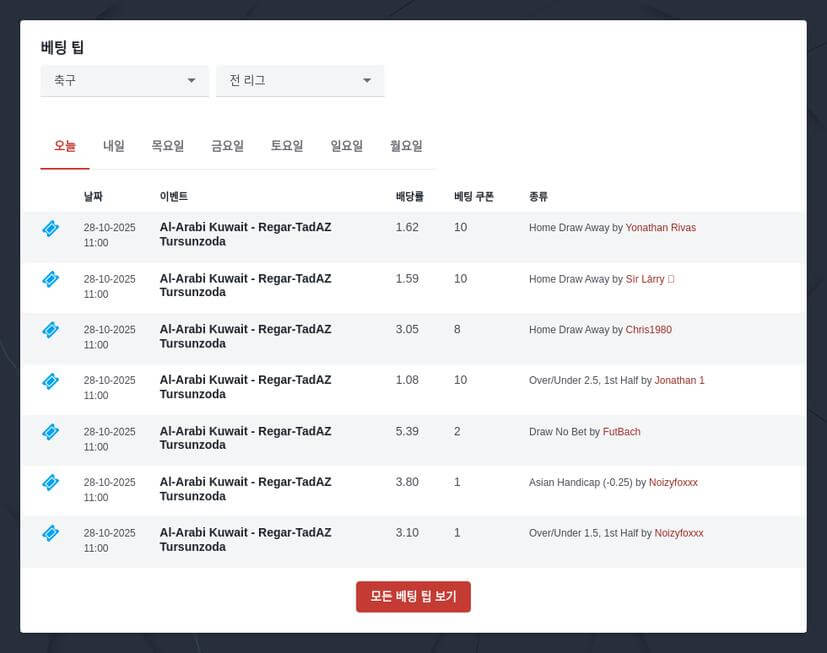
Task: View tips under the 일요일 tab
Action: tap(346, 145)
